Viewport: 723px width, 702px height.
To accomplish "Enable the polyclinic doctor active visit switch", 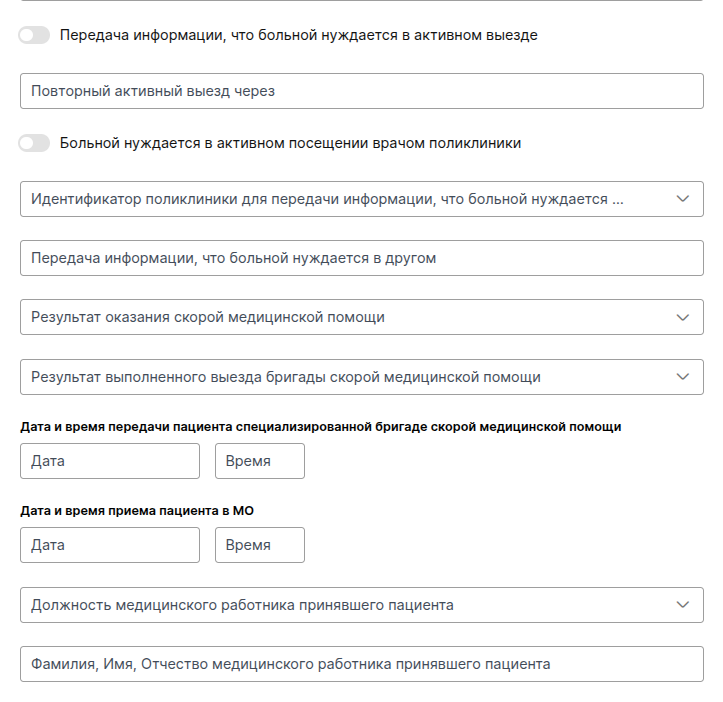I will coord(34,143).
